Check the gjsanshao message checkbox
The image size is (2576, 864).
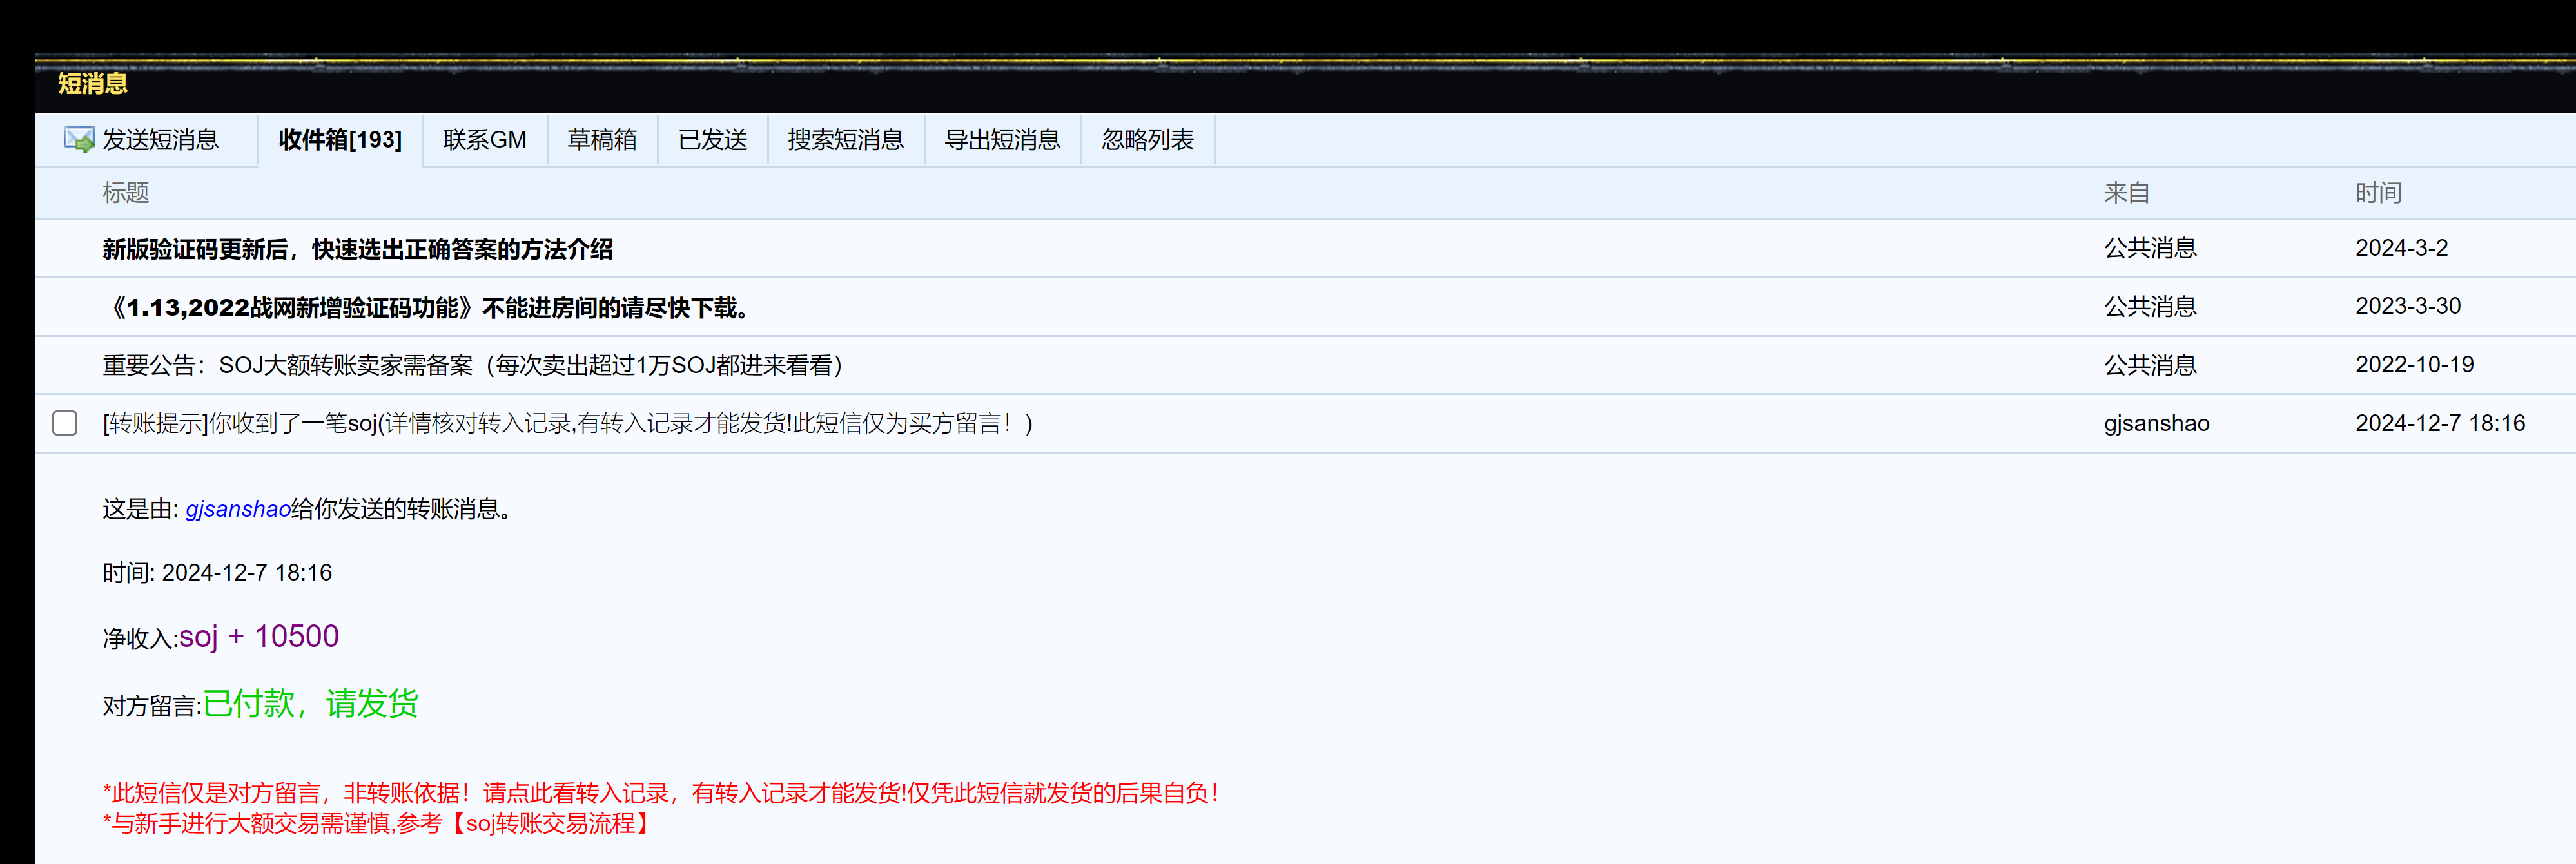pos(65,423)
